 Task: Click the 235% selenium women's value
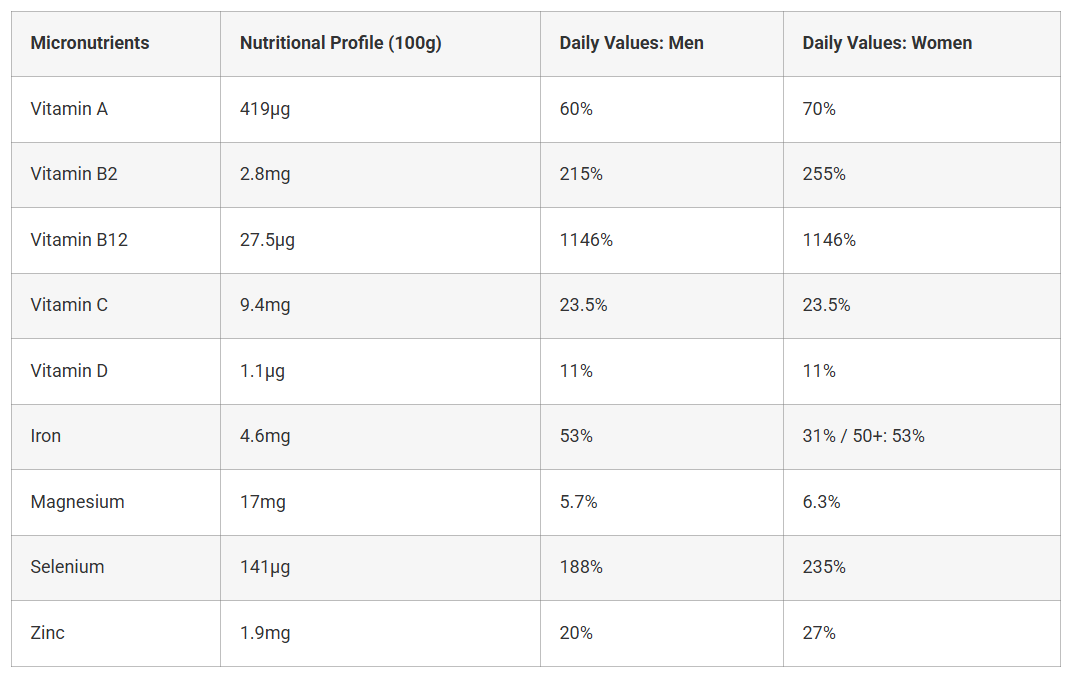pos(824,567)
